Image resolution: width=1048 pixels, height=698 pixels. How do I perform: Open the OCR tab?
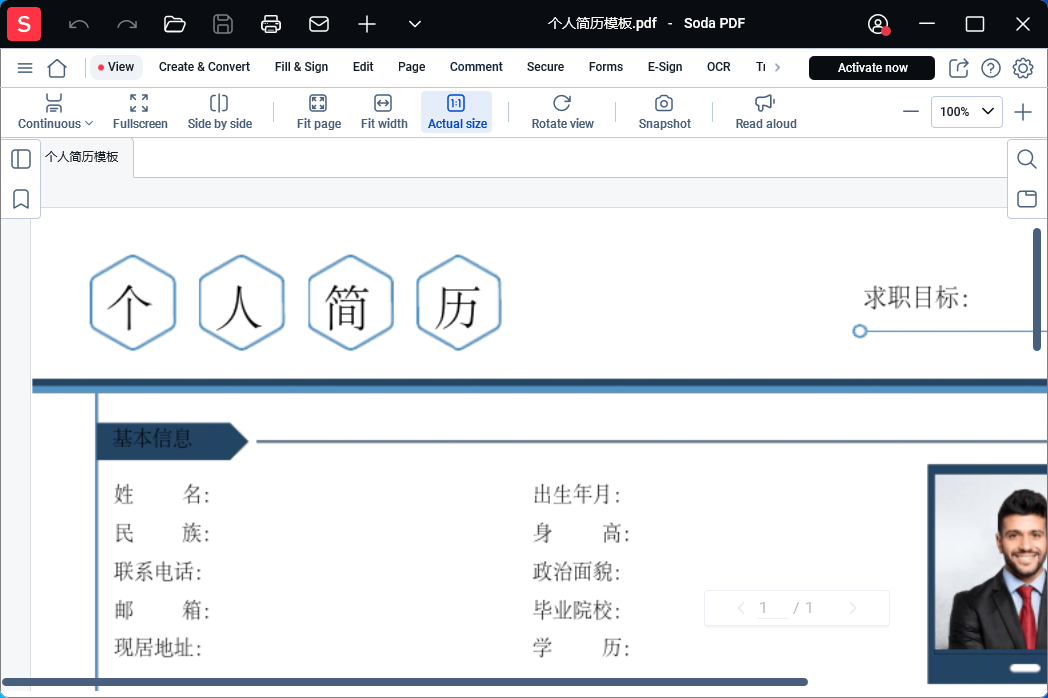click(x=718, y=67)
